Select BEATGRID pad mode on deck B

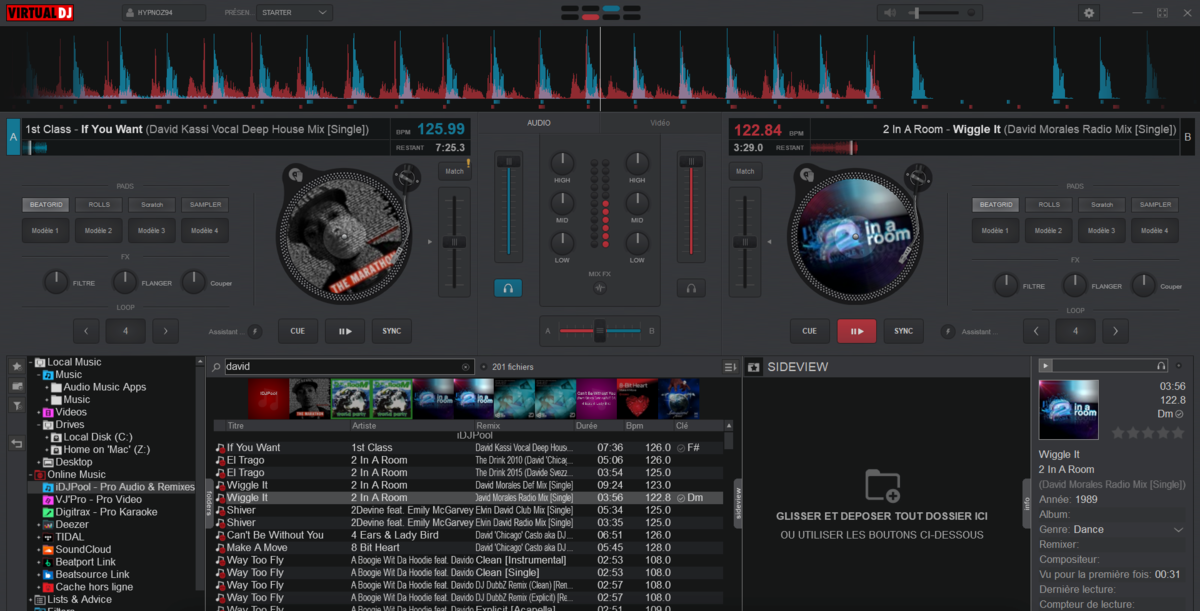(996, 204)
